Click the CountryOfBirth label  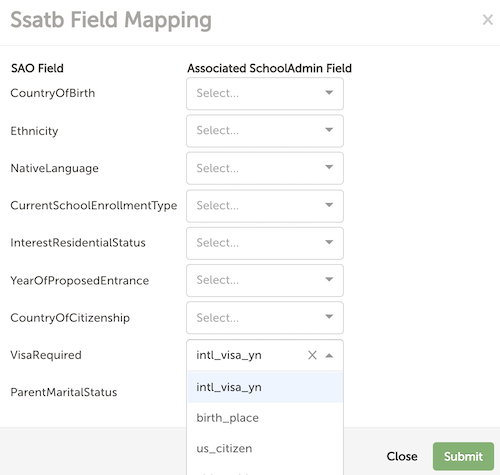coord(53,93)
